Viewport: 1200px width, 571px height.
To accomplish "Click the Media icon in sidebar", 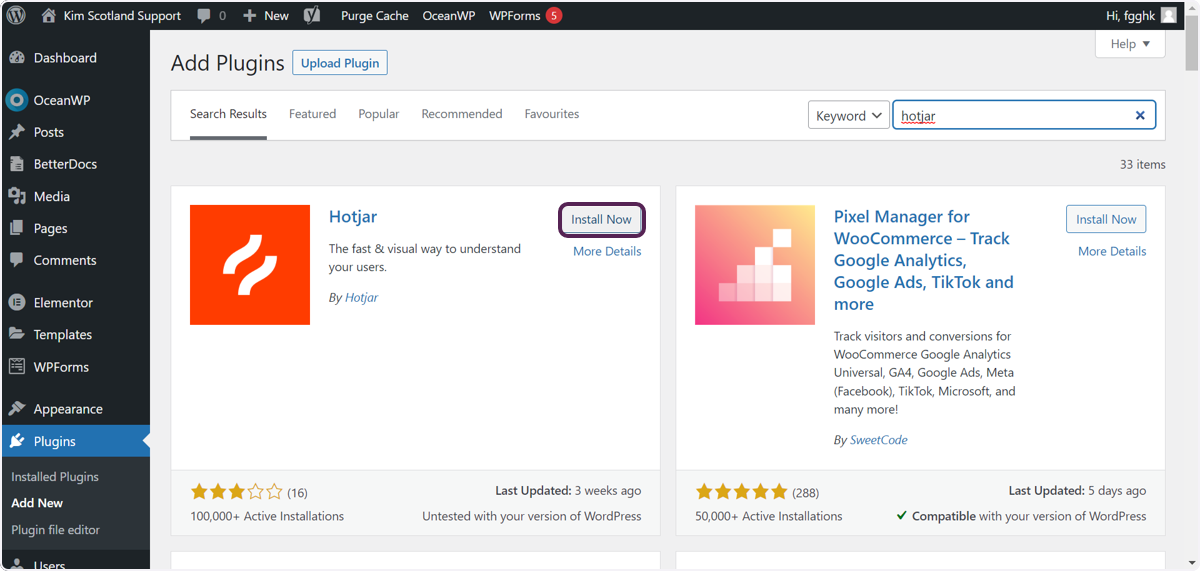I will click(x=17, y=196).
